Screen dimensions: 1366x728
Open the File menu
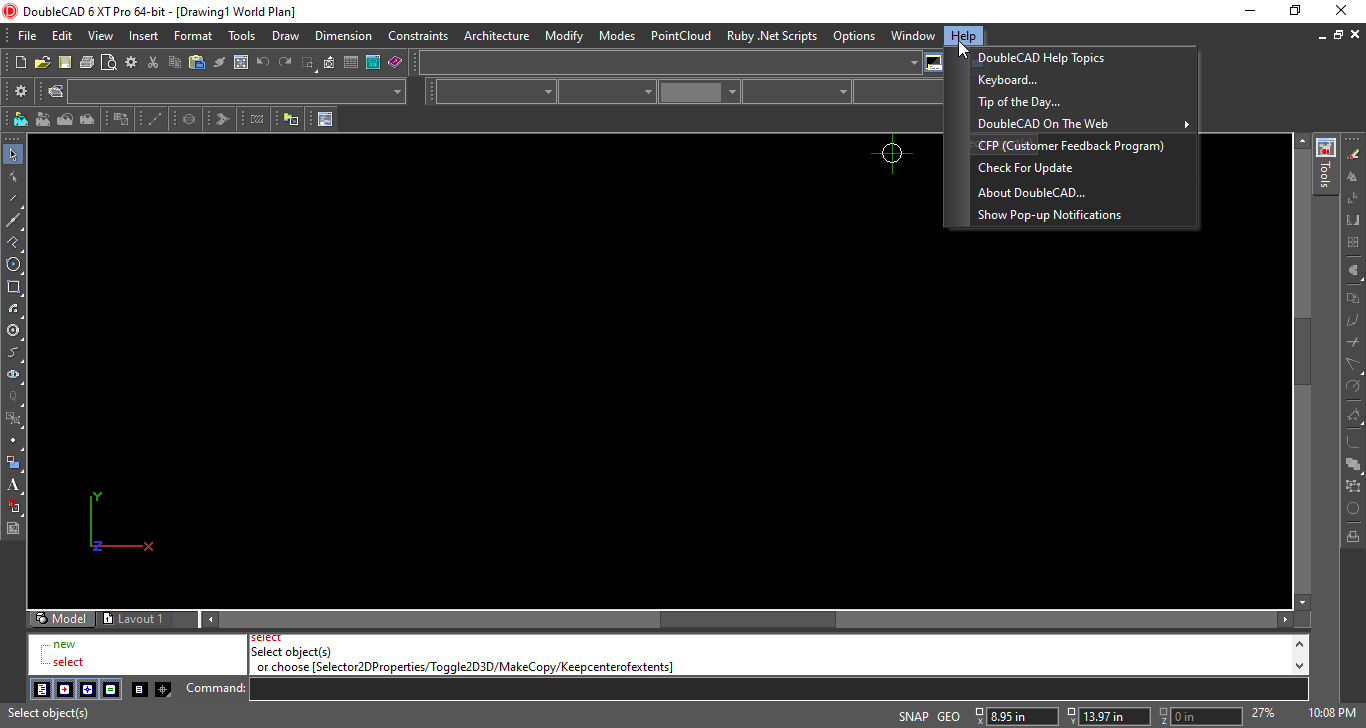(27, 36)
